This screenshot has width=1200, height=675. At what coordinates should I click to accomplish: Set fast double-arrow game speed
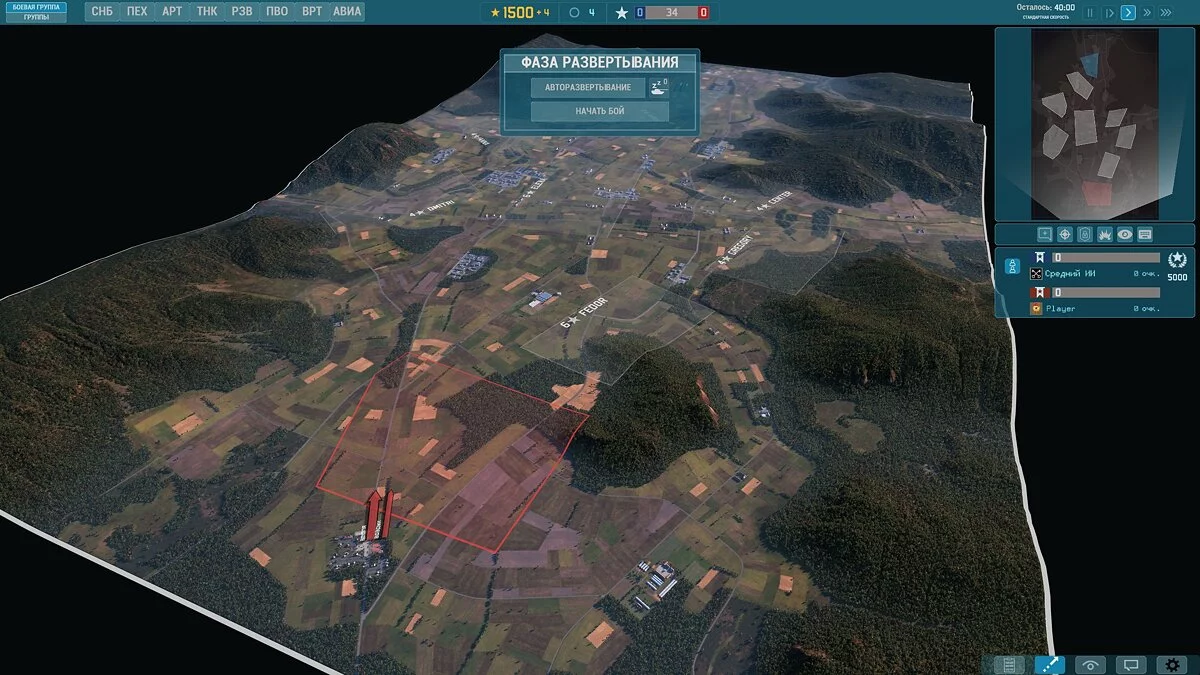[1147, 13]
